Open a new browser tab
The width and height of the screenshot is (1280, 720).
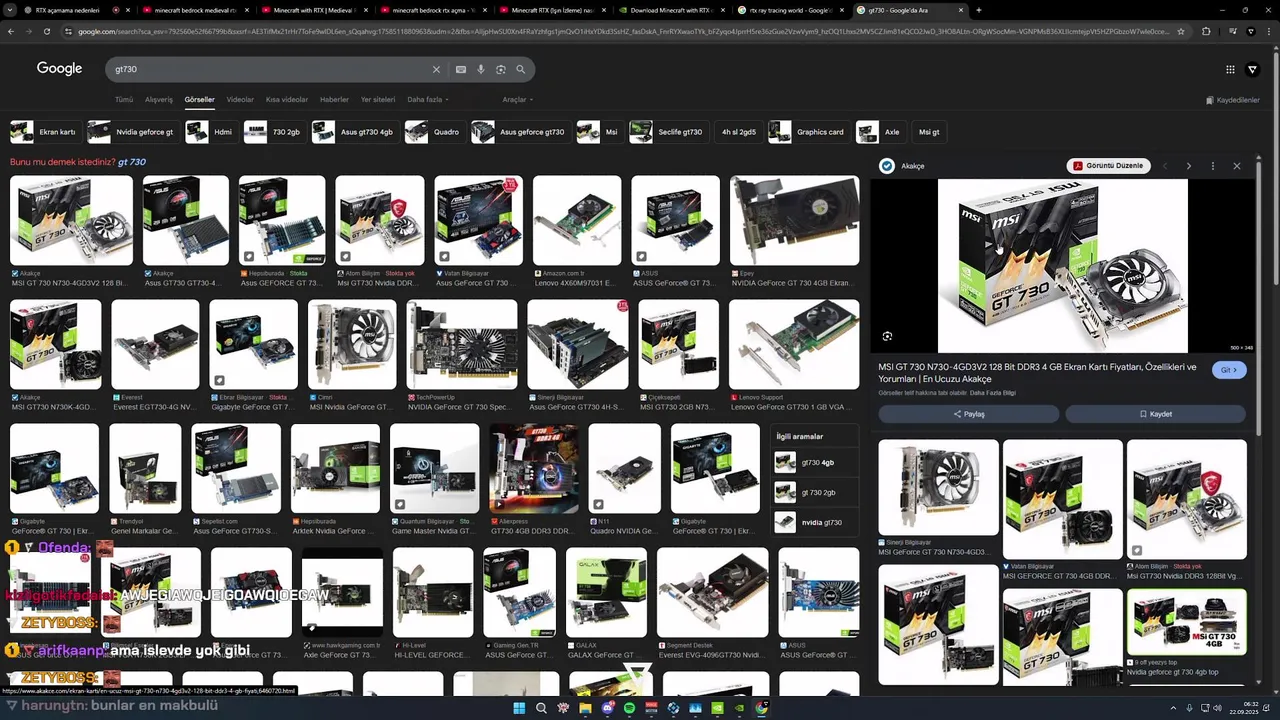(x=978, y=10)
